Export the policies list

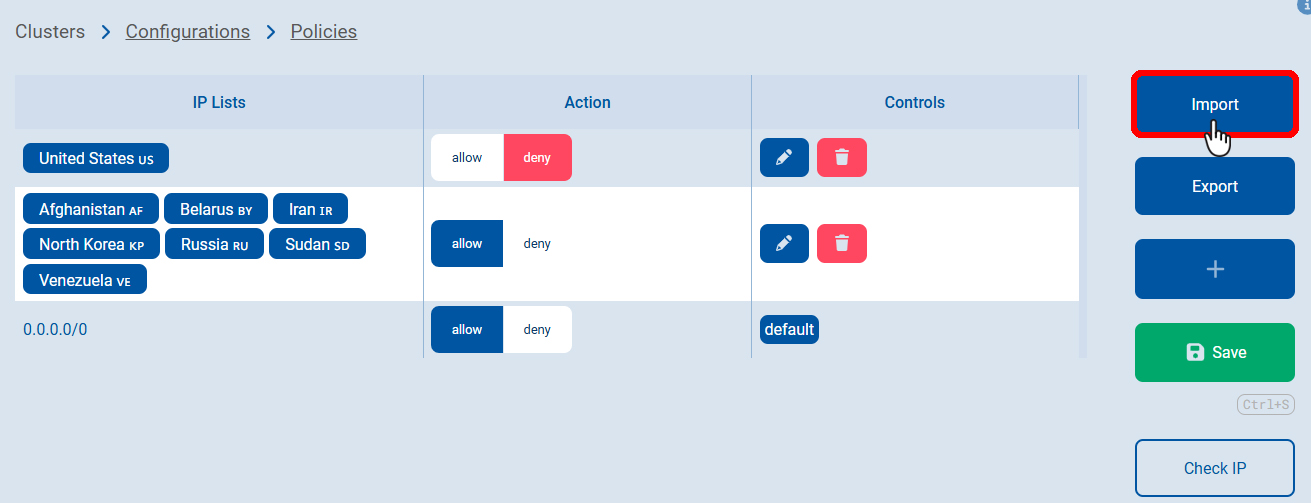pos(1214,186)
